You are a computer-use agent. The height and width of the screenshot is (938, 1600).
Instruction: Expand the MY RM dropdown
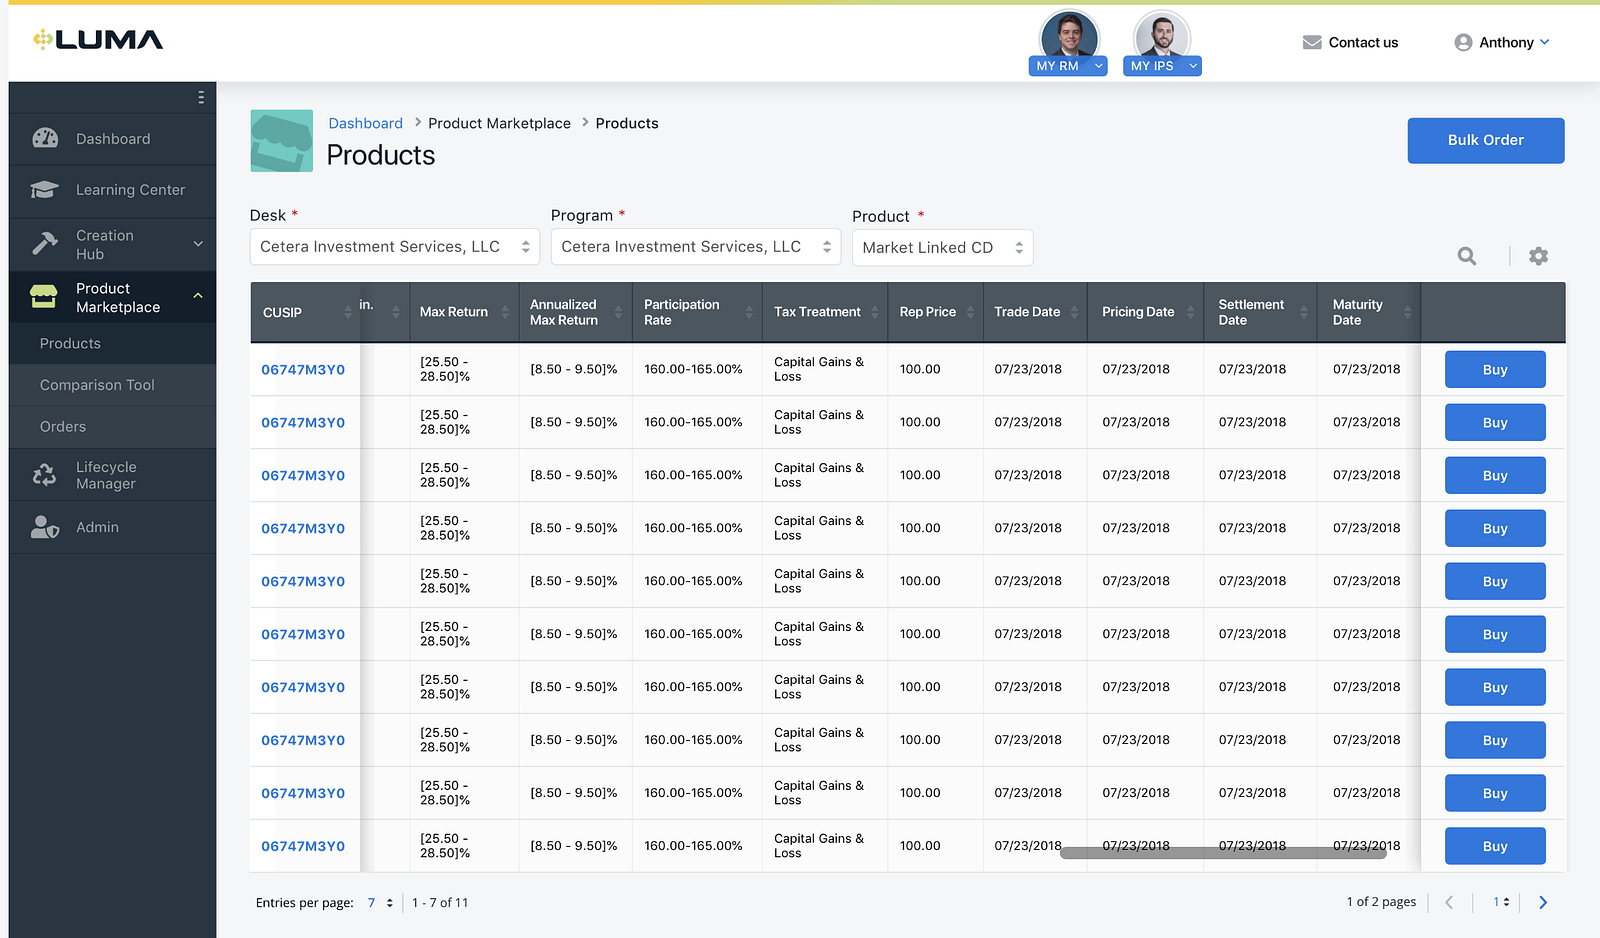(1098, 66)
